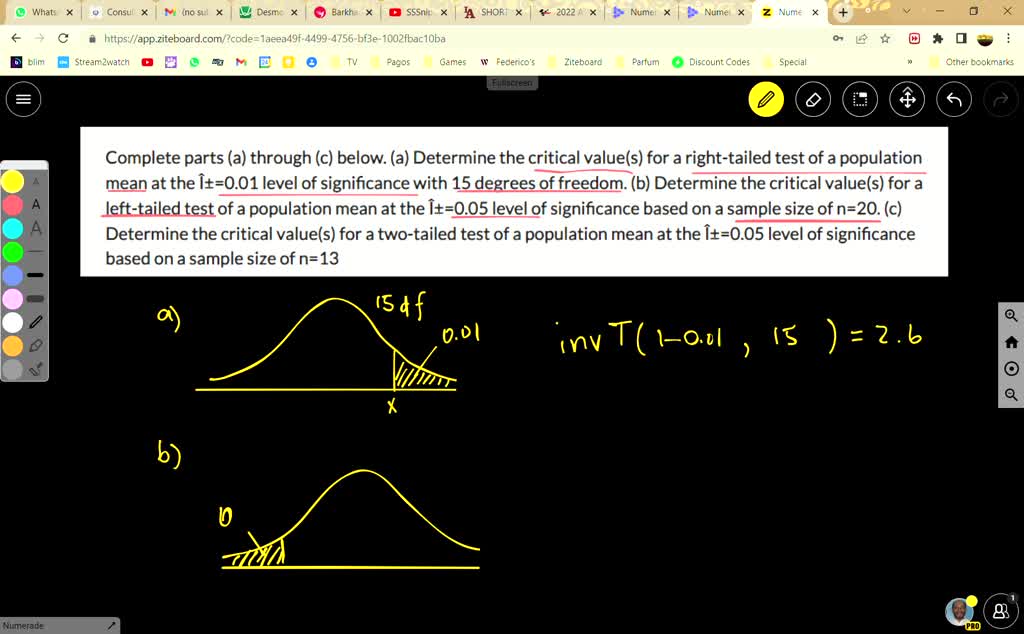1024x634 pixels.
Task: Select the yellow pencil drawing tool
Action: (766, 99)
